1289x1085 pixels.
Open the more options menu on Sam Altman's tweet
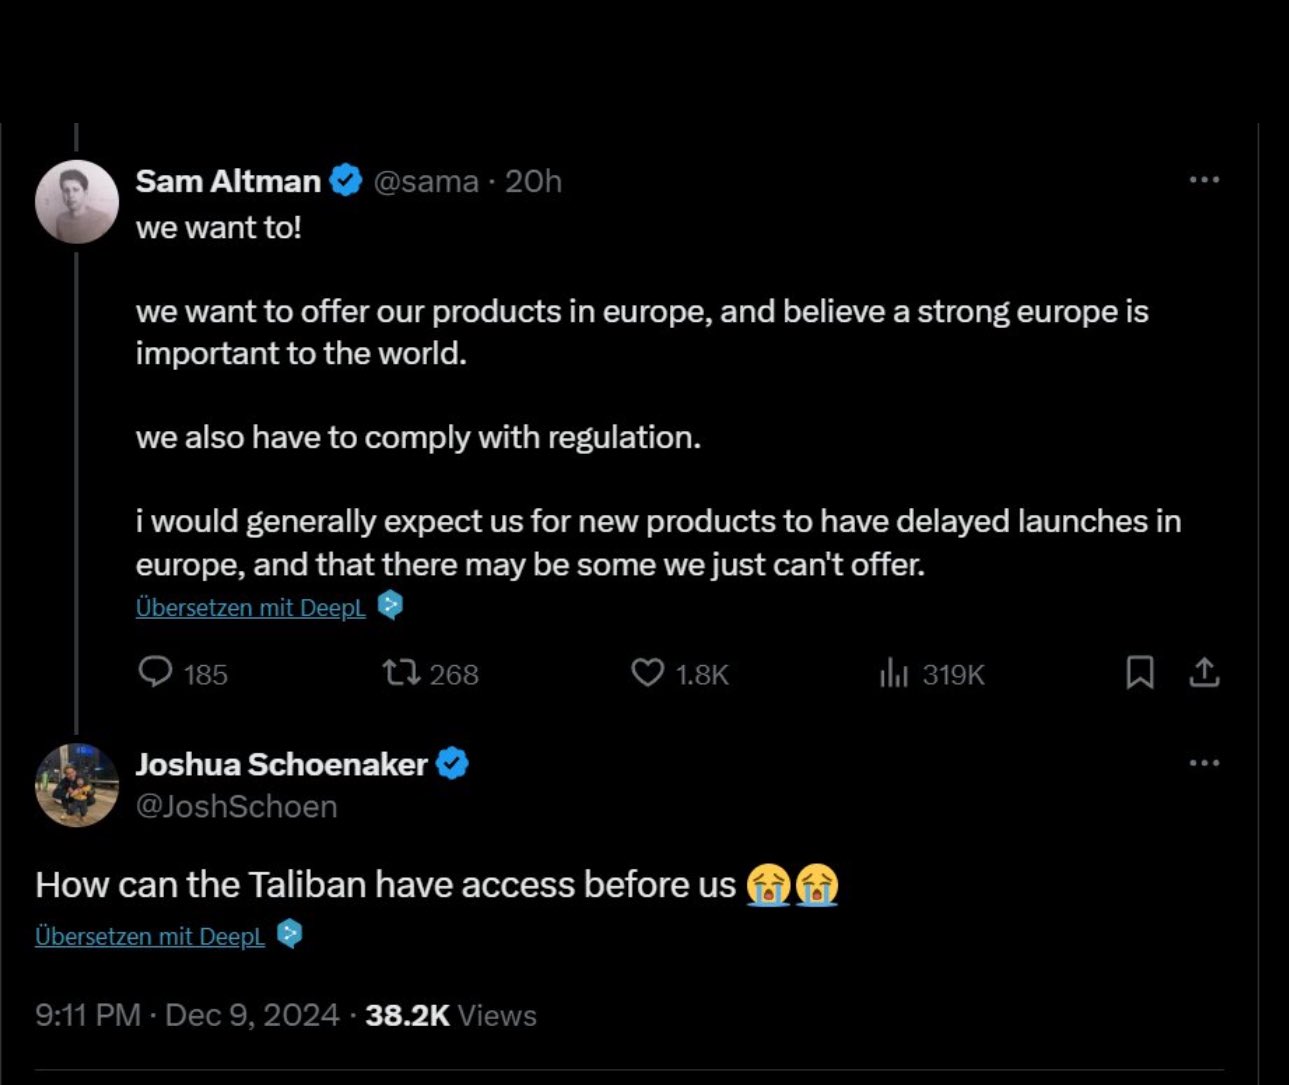click(1204, 180)
